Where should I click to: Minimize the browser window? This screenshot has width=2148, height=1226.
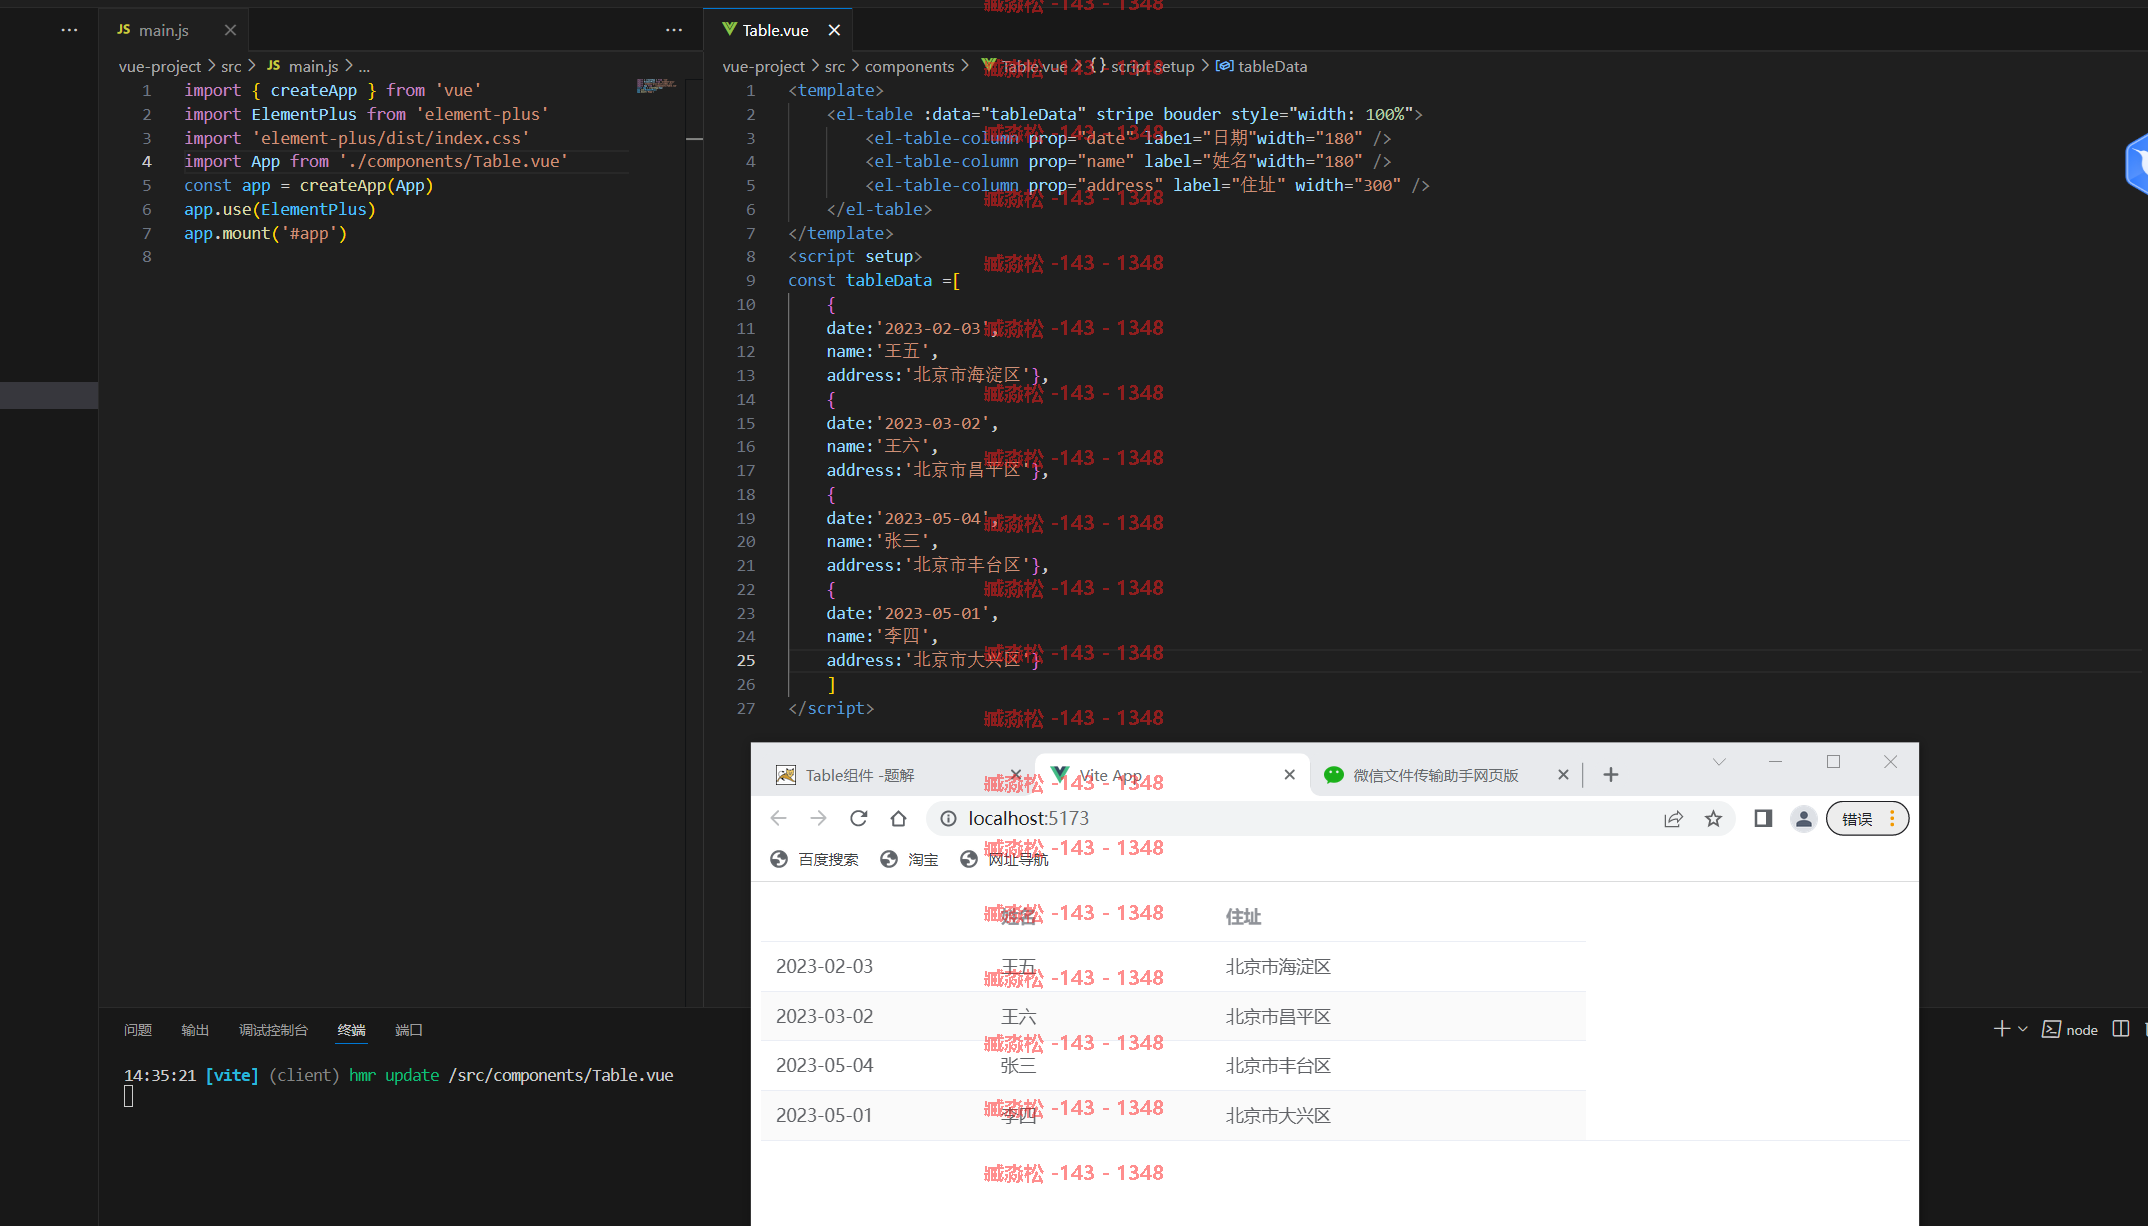point(1776,762)
